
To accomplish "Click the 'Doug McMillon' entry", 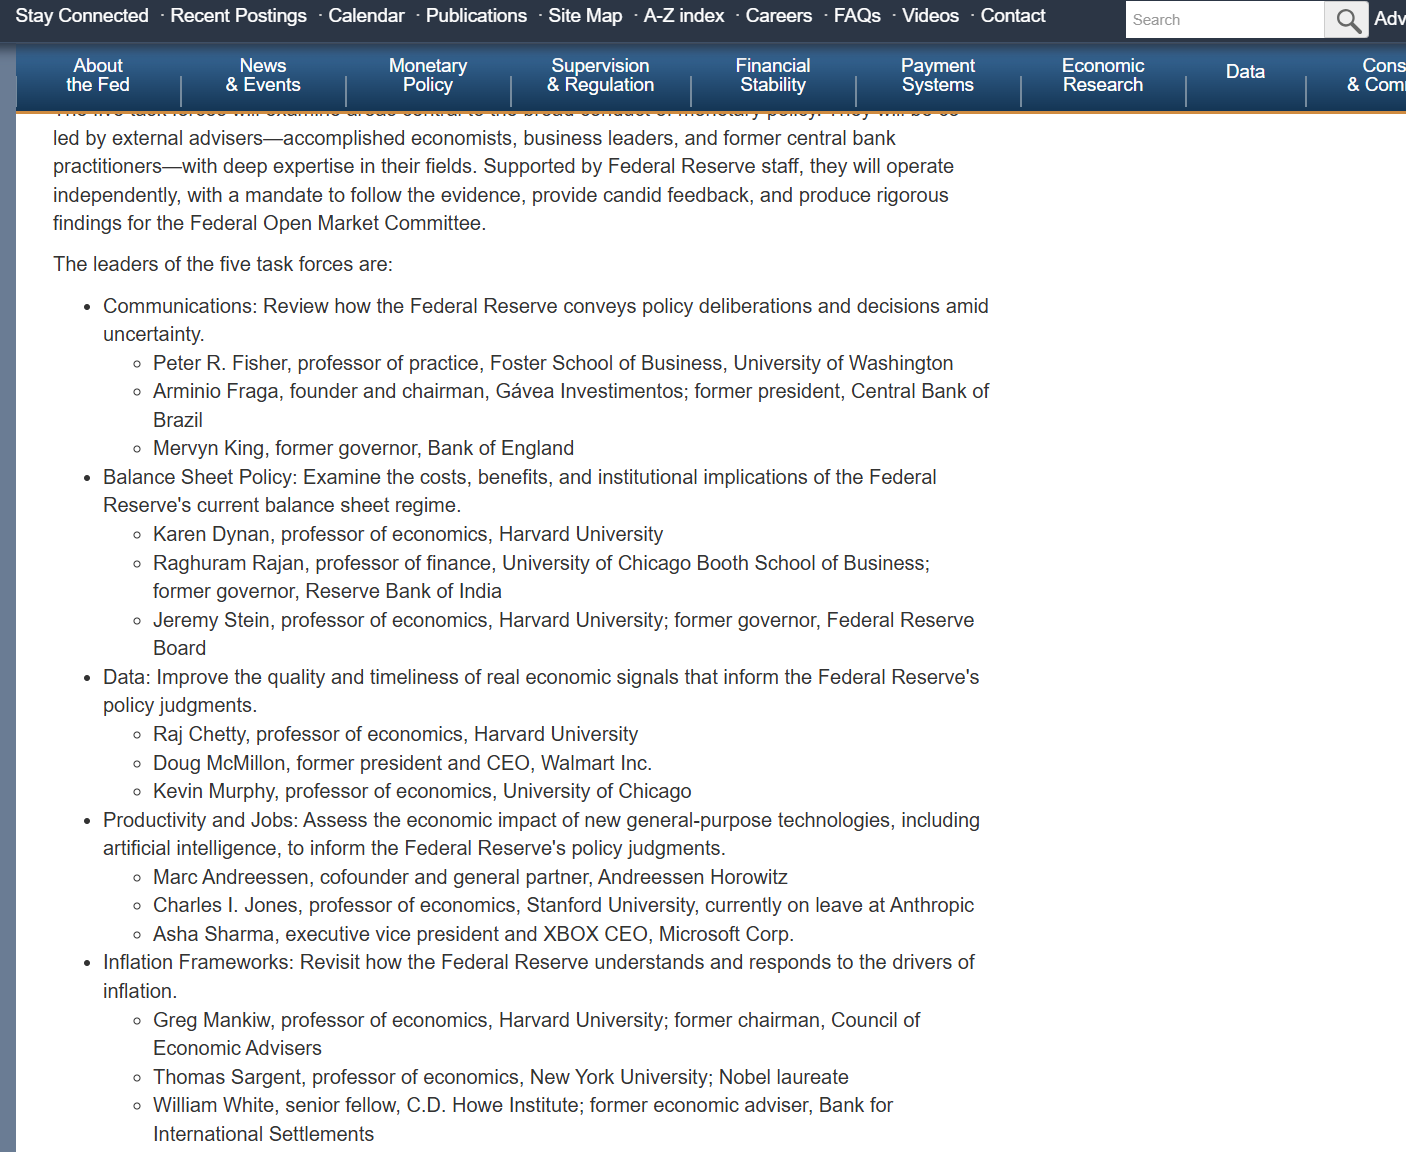I will [402, 763].
